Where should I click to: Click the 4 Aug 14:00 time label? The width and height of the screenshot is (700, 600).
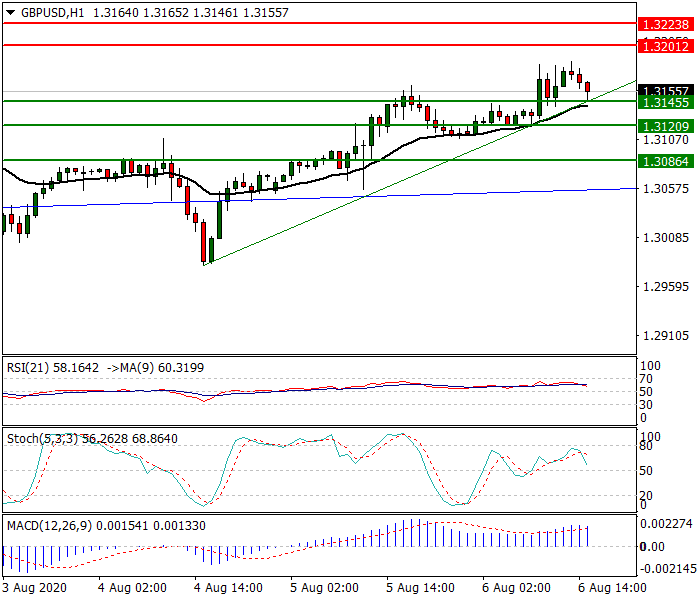[x=228, y=588]
